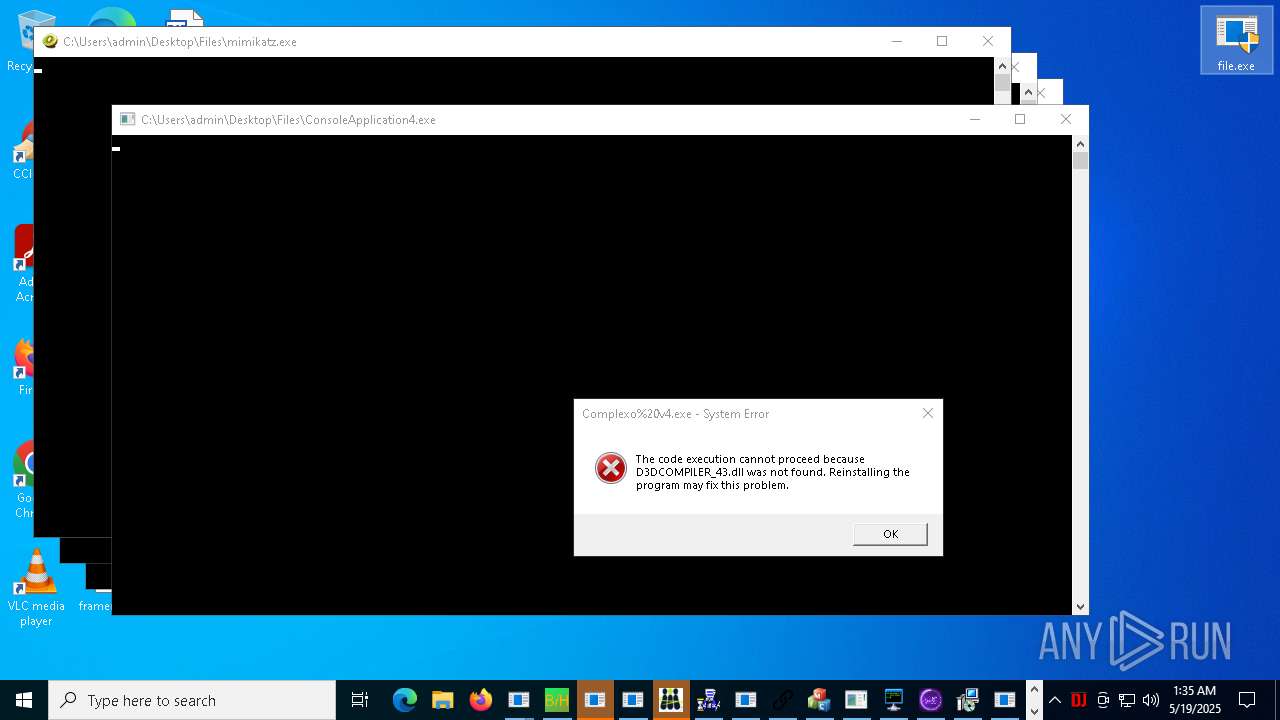Viewport: 1280px width, 720px height.
Task: Open the Windows Start menu
Action: (x=24, y=700)
